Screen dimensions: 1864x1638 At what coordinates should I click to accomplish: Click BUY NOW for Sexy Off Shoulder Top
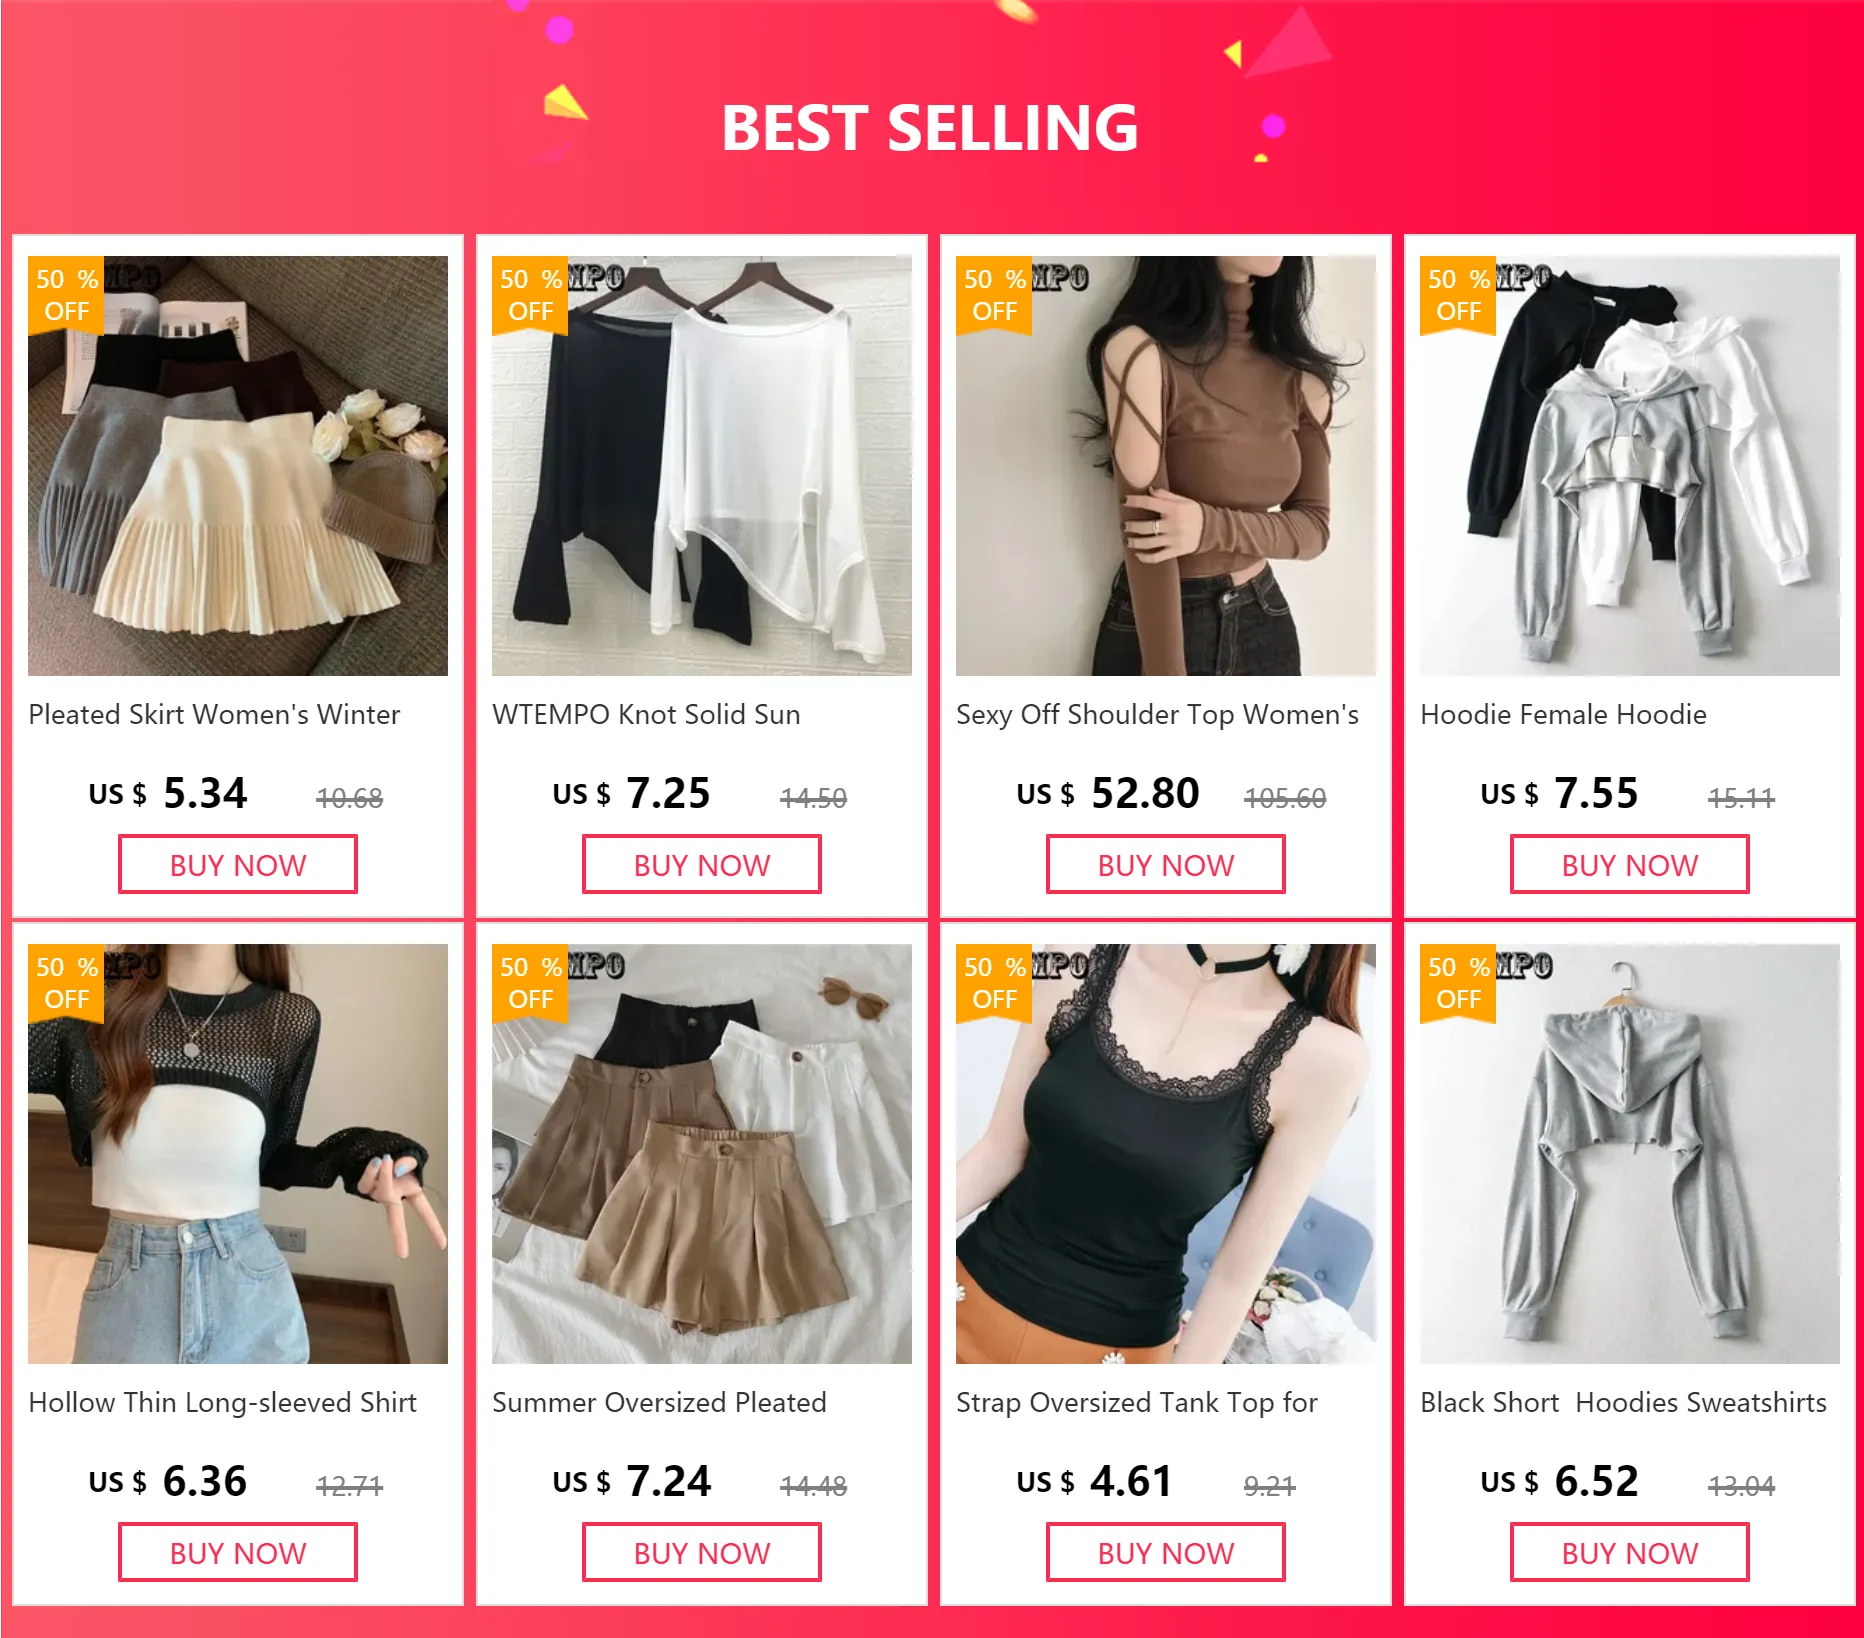[x=1166, y=865]
